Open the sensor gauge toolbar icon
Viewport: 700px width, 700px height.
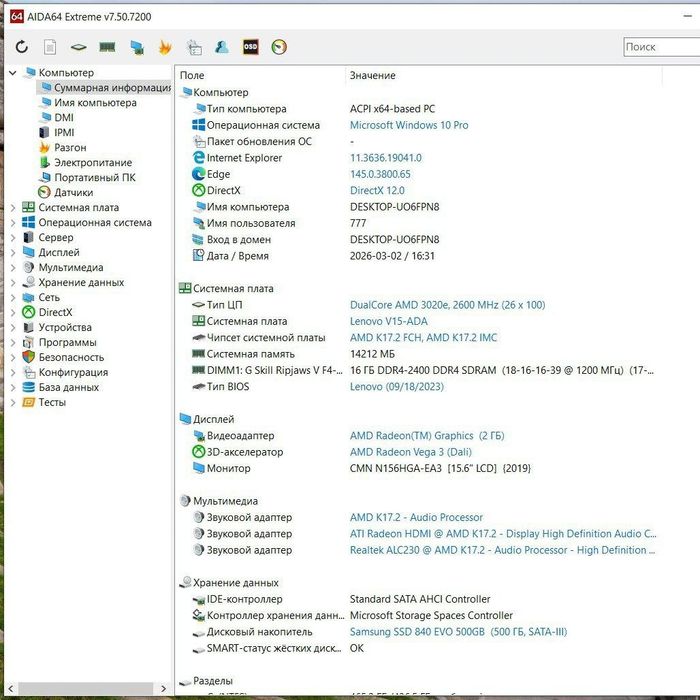pyautogui.click(x=279, y=47)
